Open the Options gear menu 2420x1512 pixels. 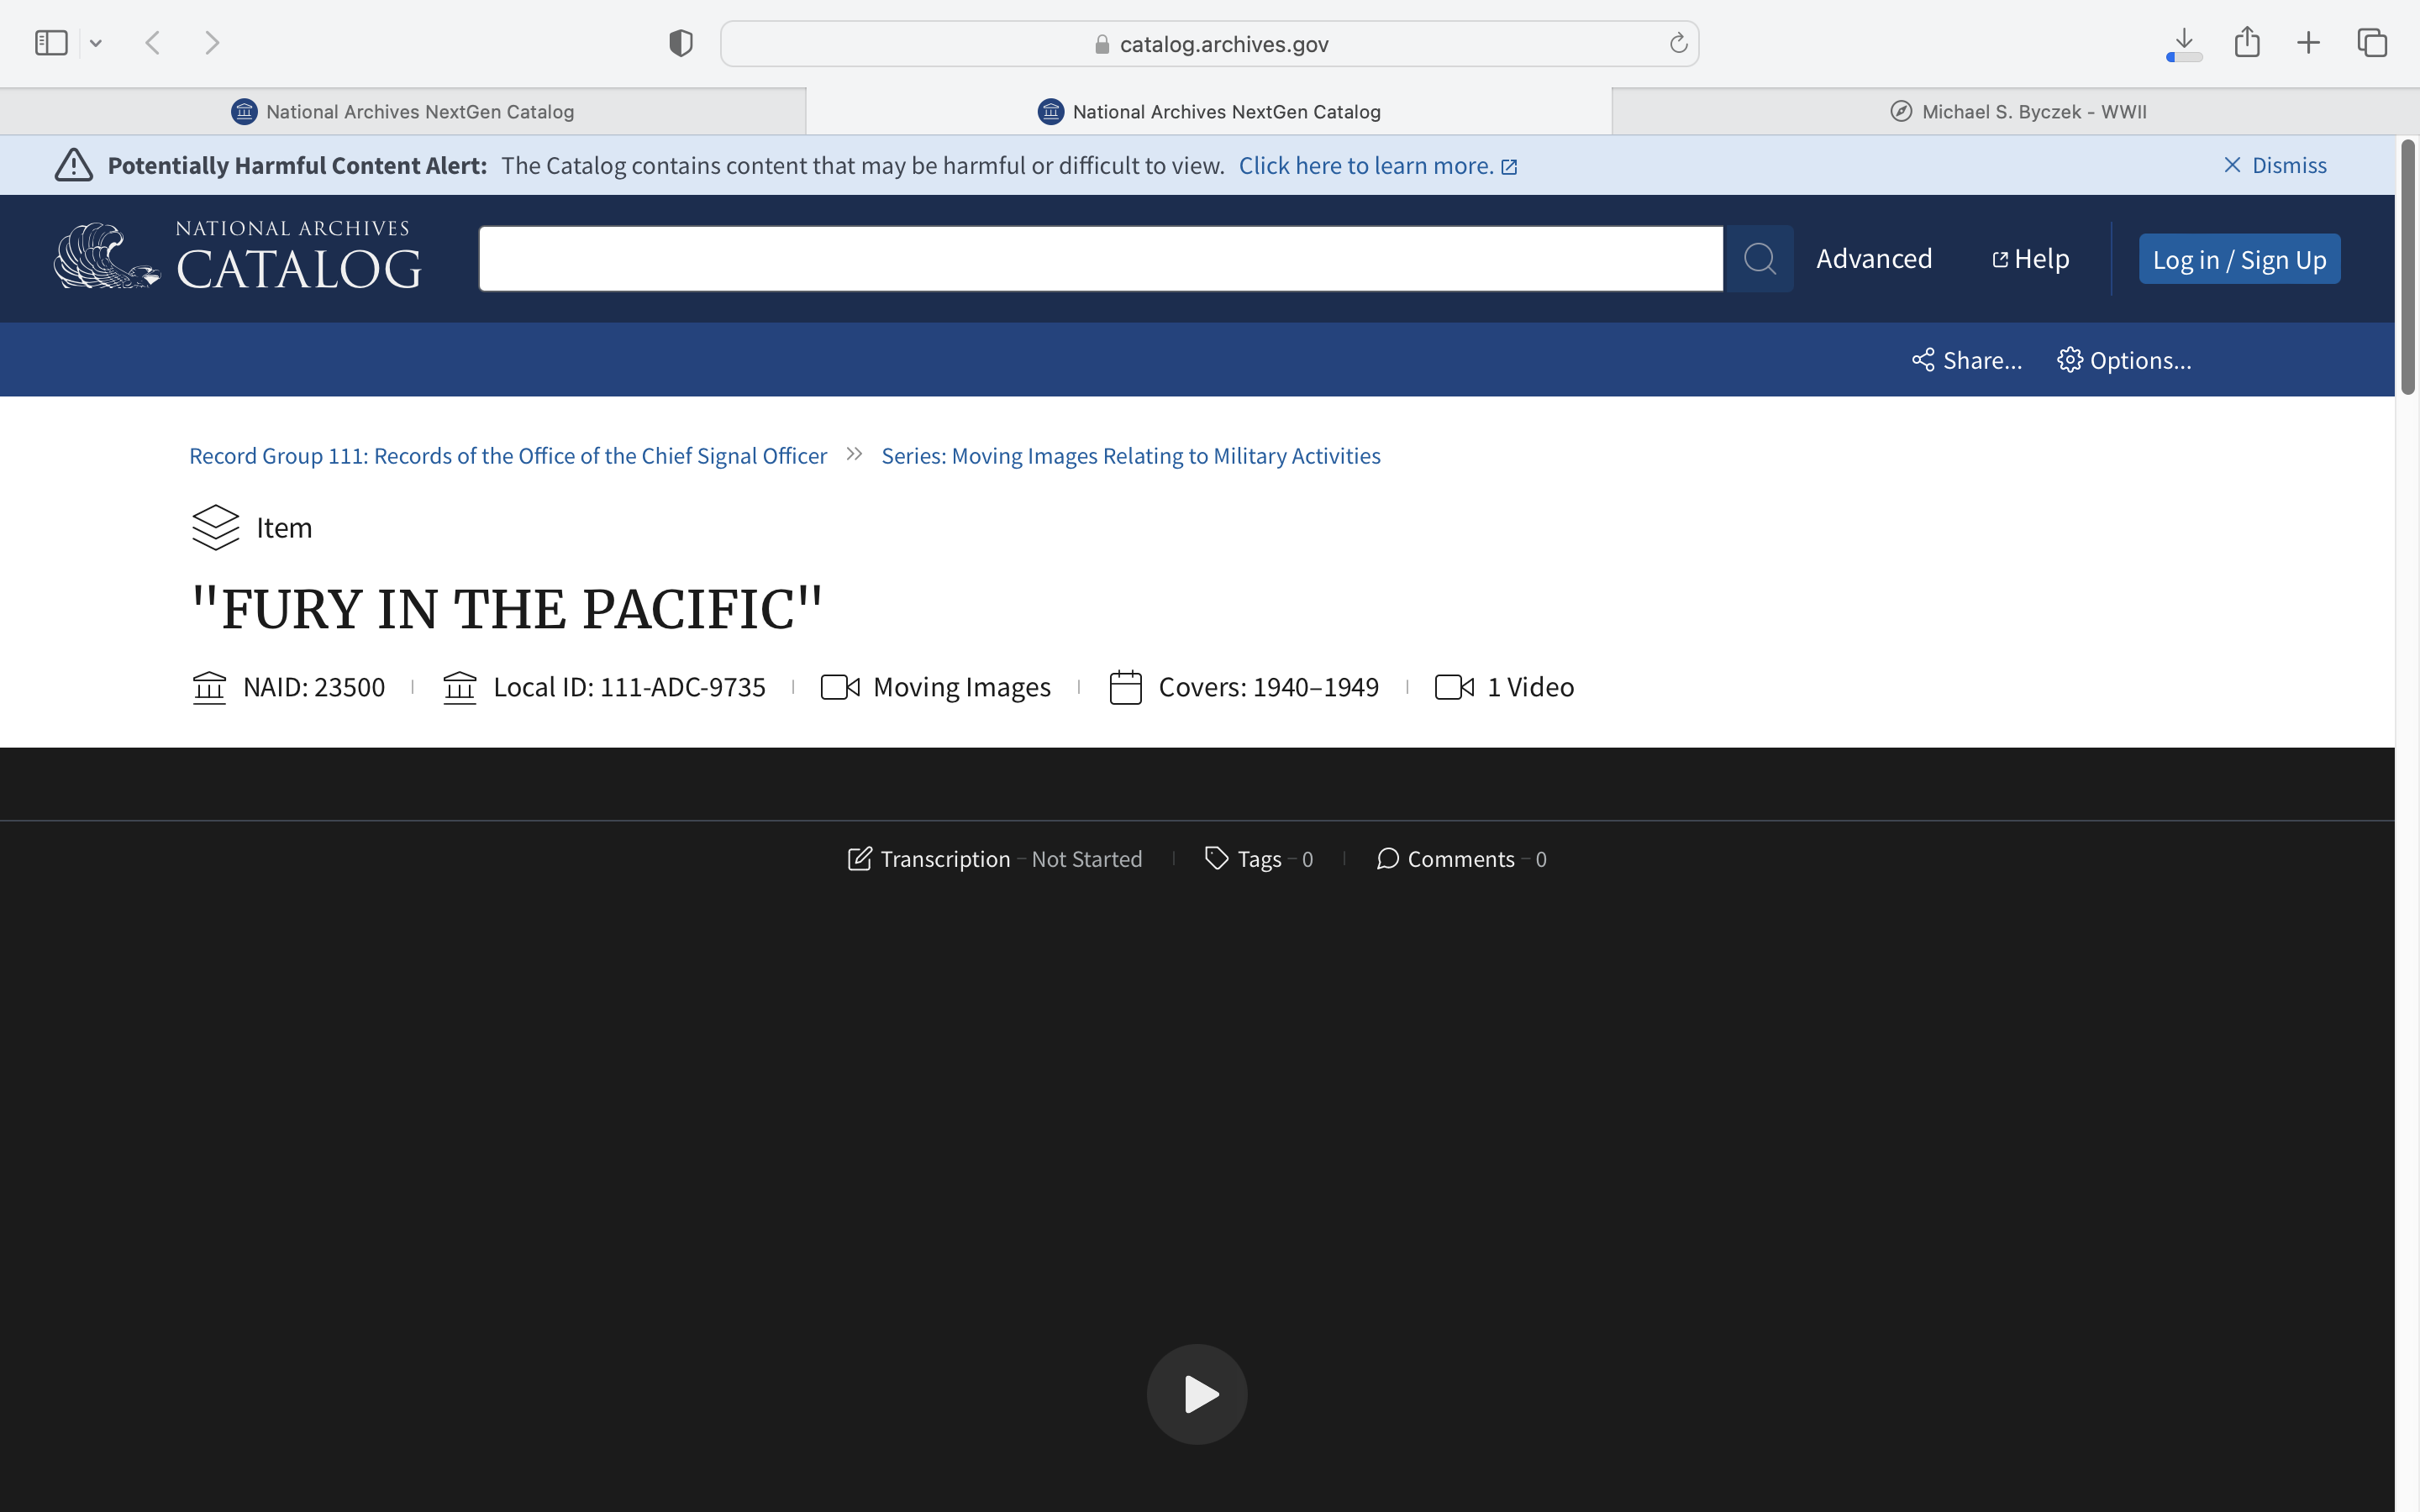click(2124, 360)
